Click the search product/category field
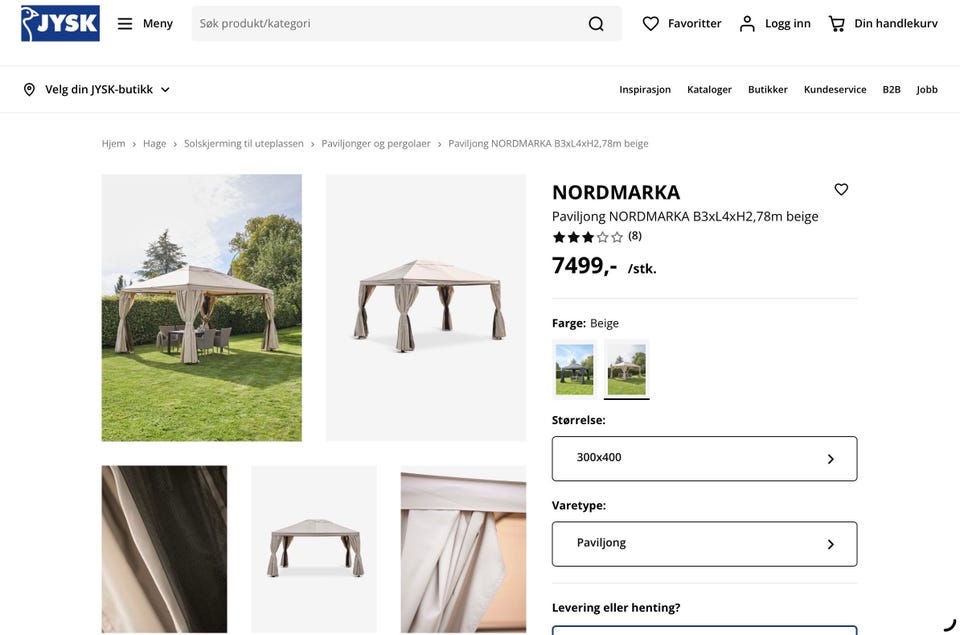The width and height of the screenshot is (960, 635). click(x=389, y=23)
